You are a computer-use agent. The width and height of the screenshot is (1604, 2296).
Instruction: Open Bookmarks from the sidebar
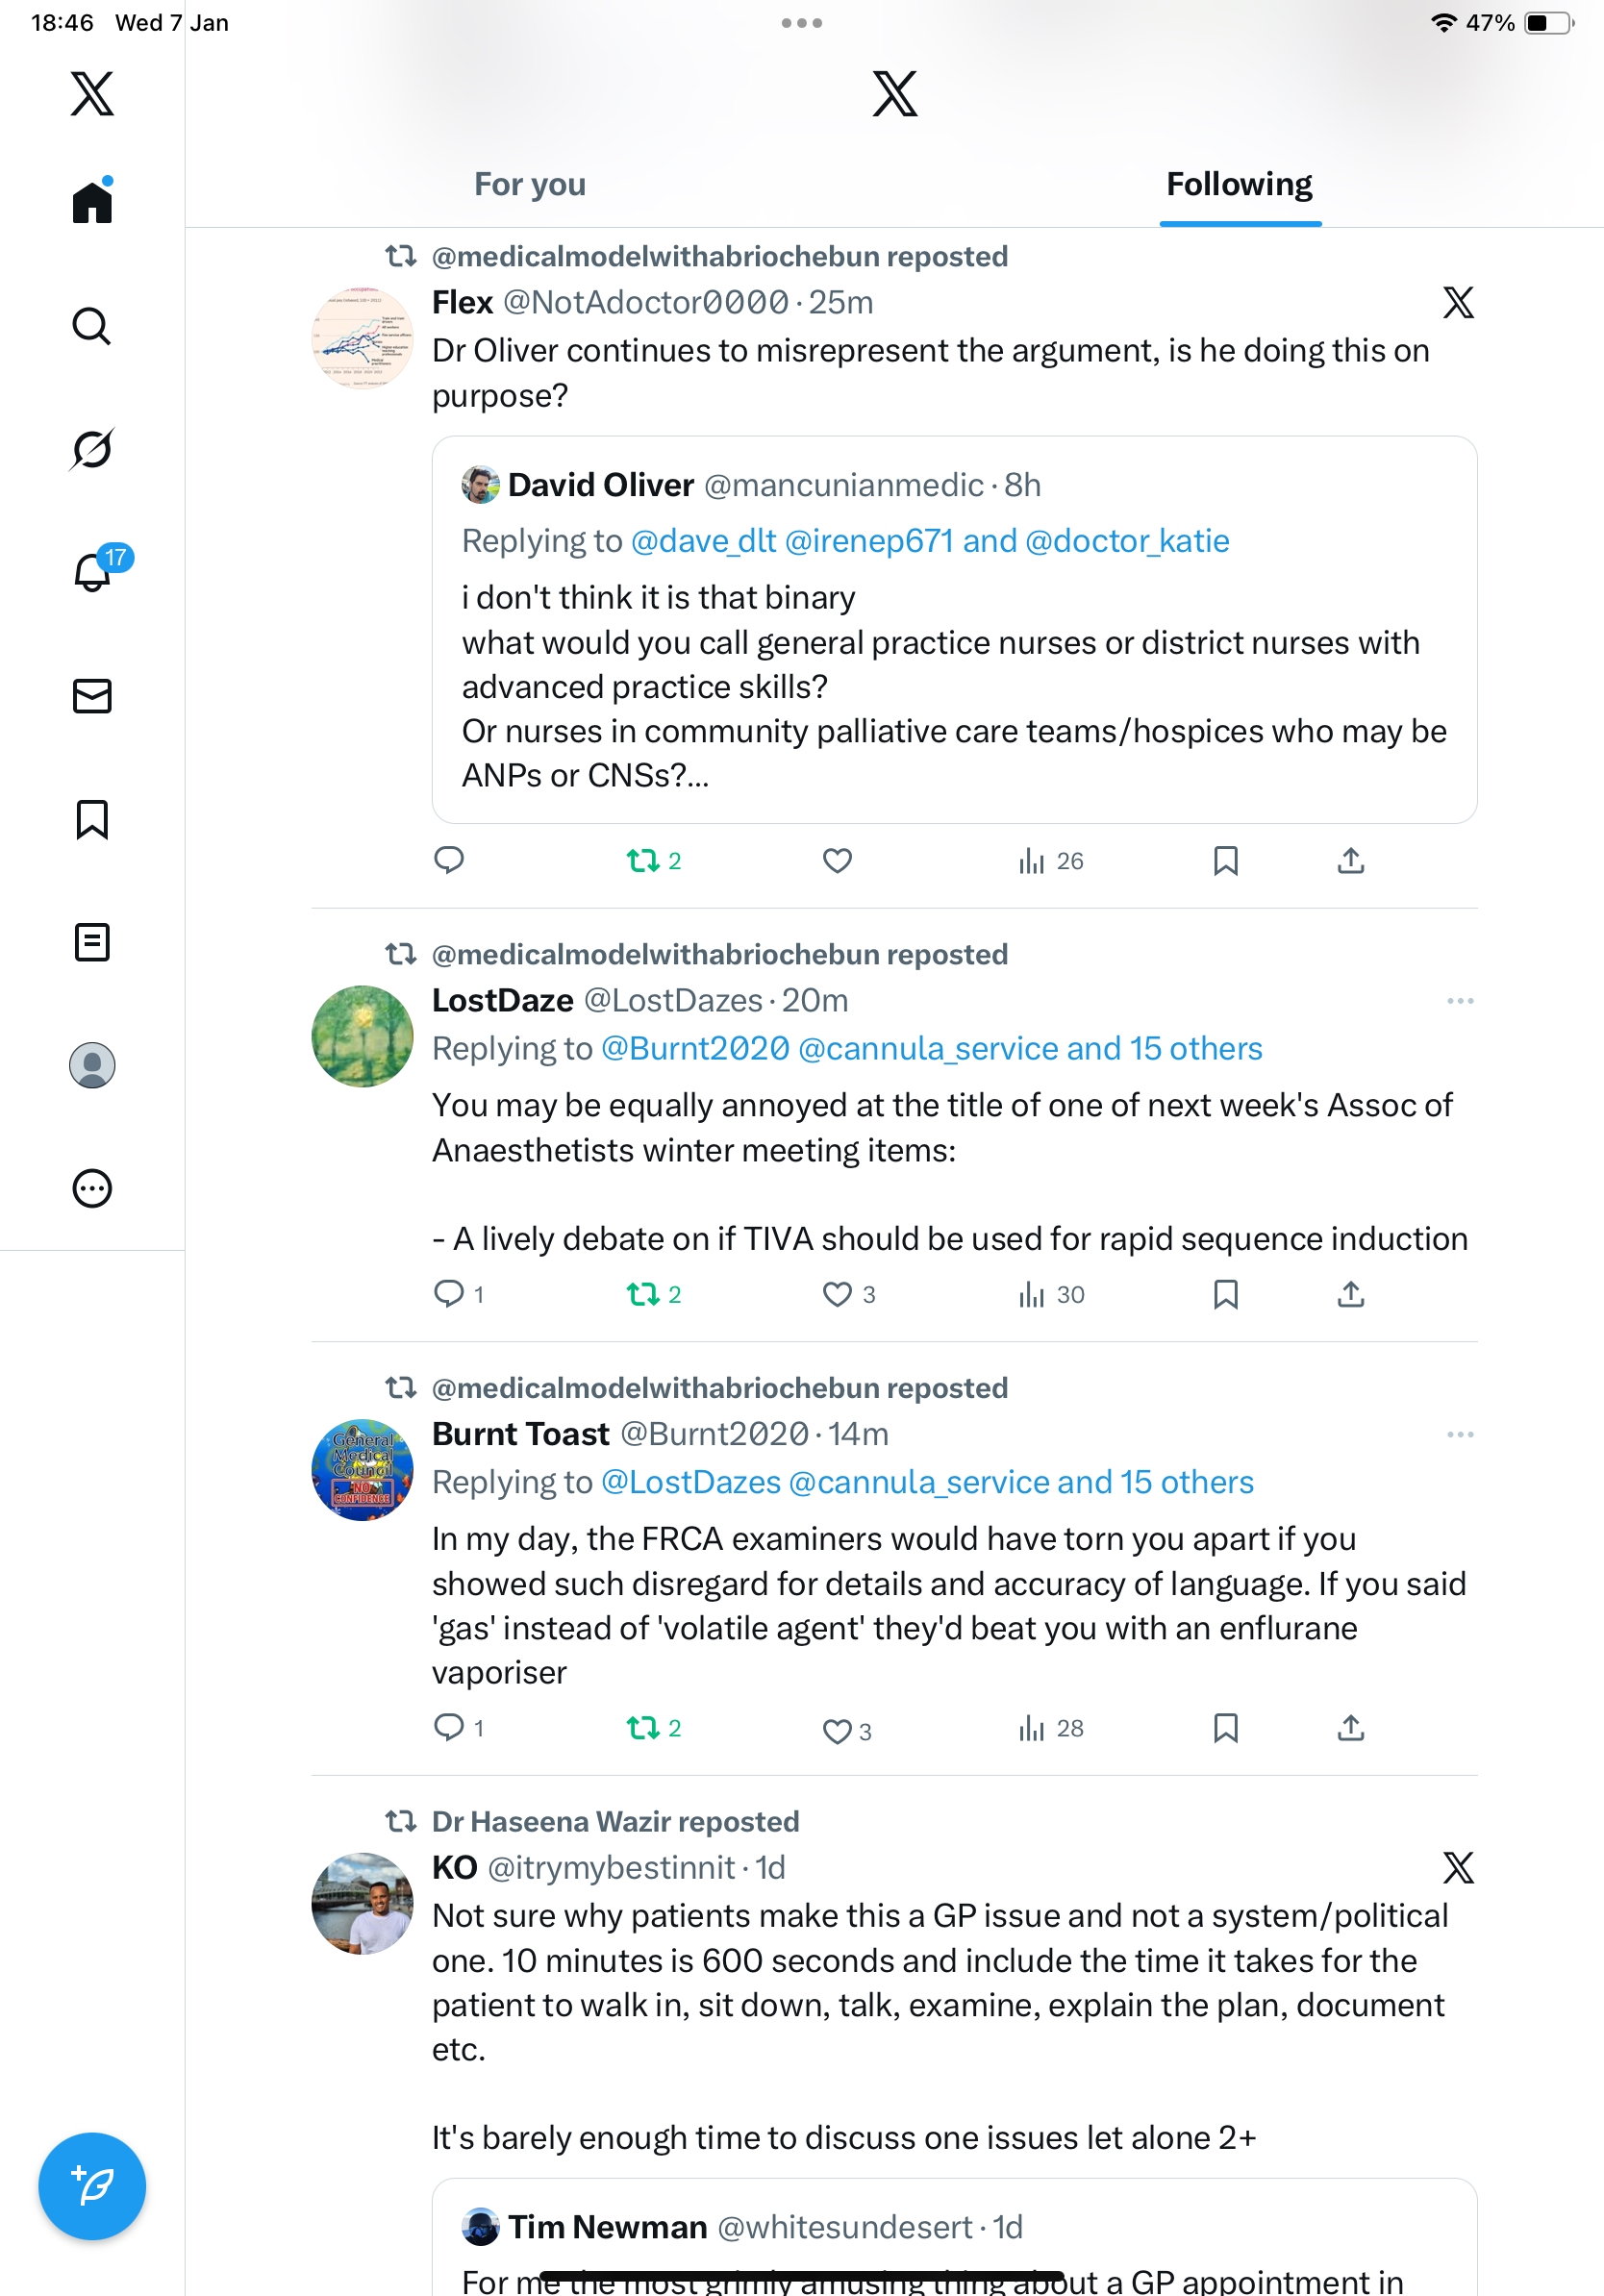tap(92, 819)
